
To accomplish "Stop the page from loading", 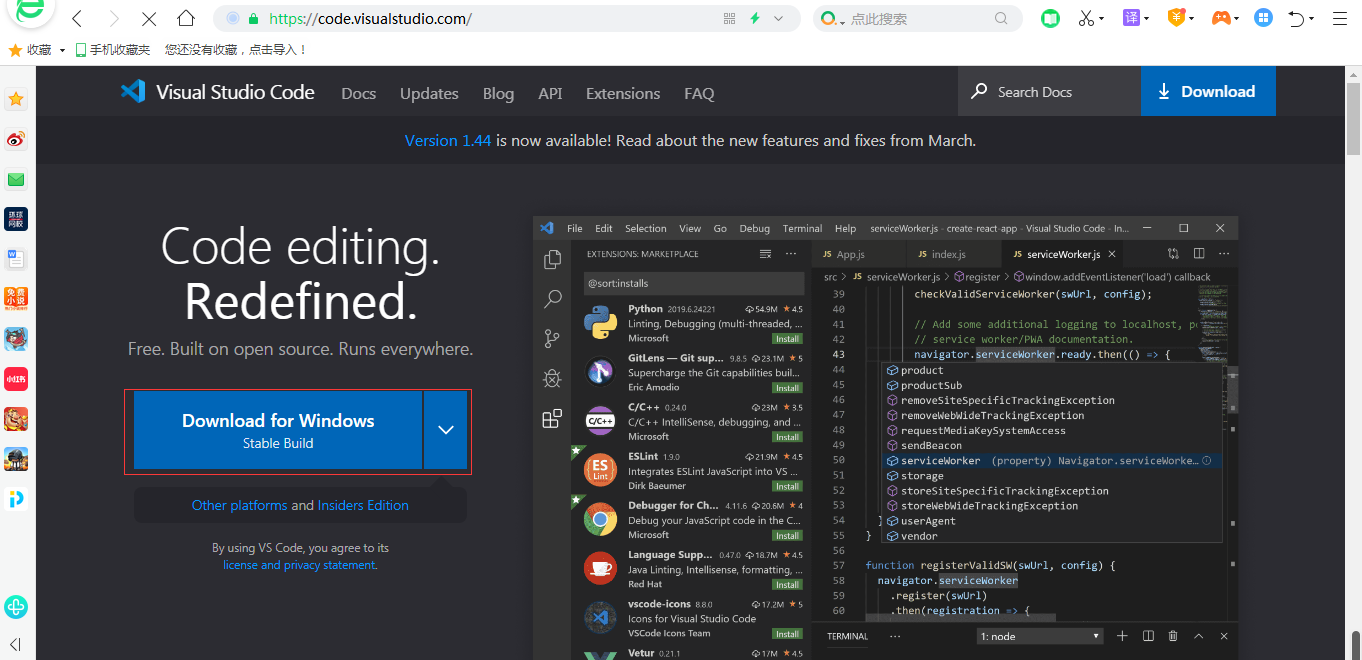I will point(149,18).
